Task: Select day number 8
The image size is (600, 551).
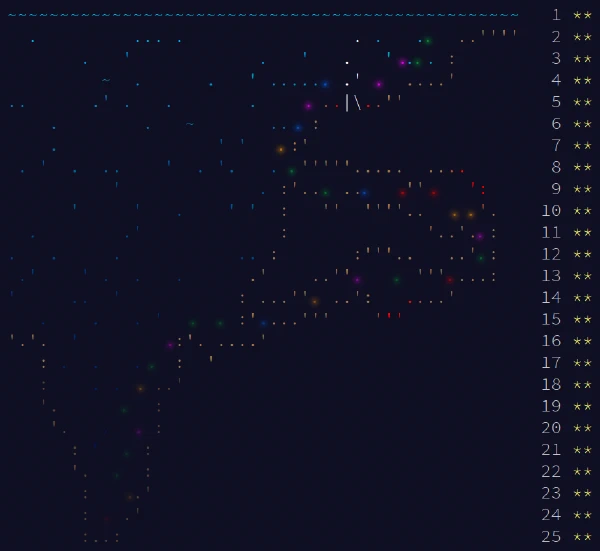Action: pyautogui.click(x=556, y=167)
